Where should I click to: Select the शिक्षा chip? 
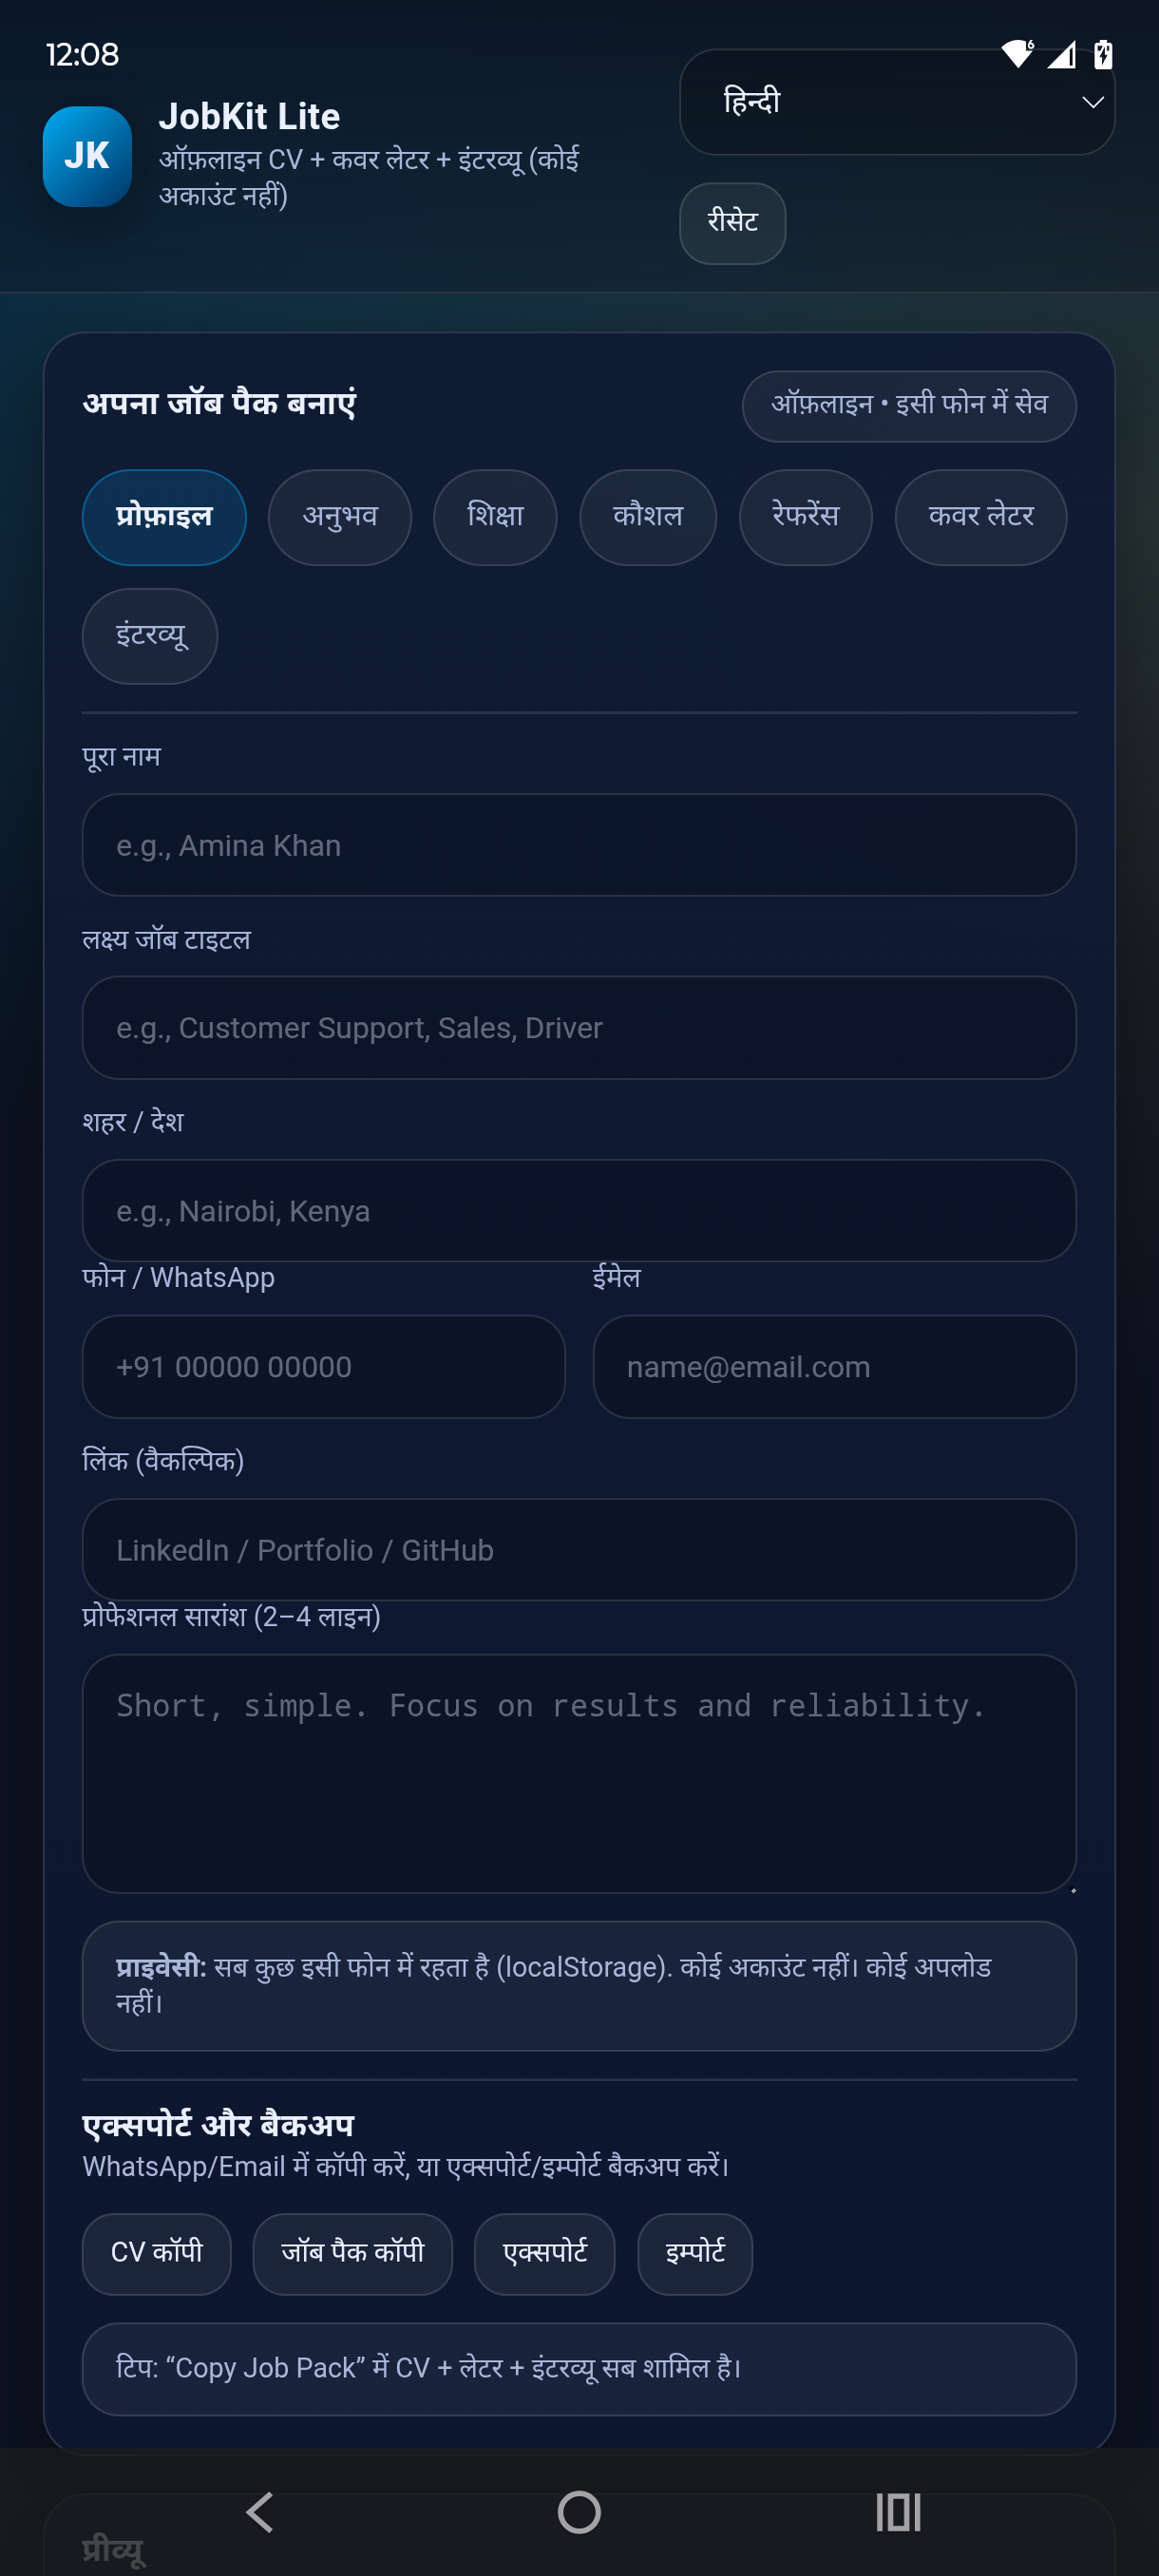click(494, 517)
